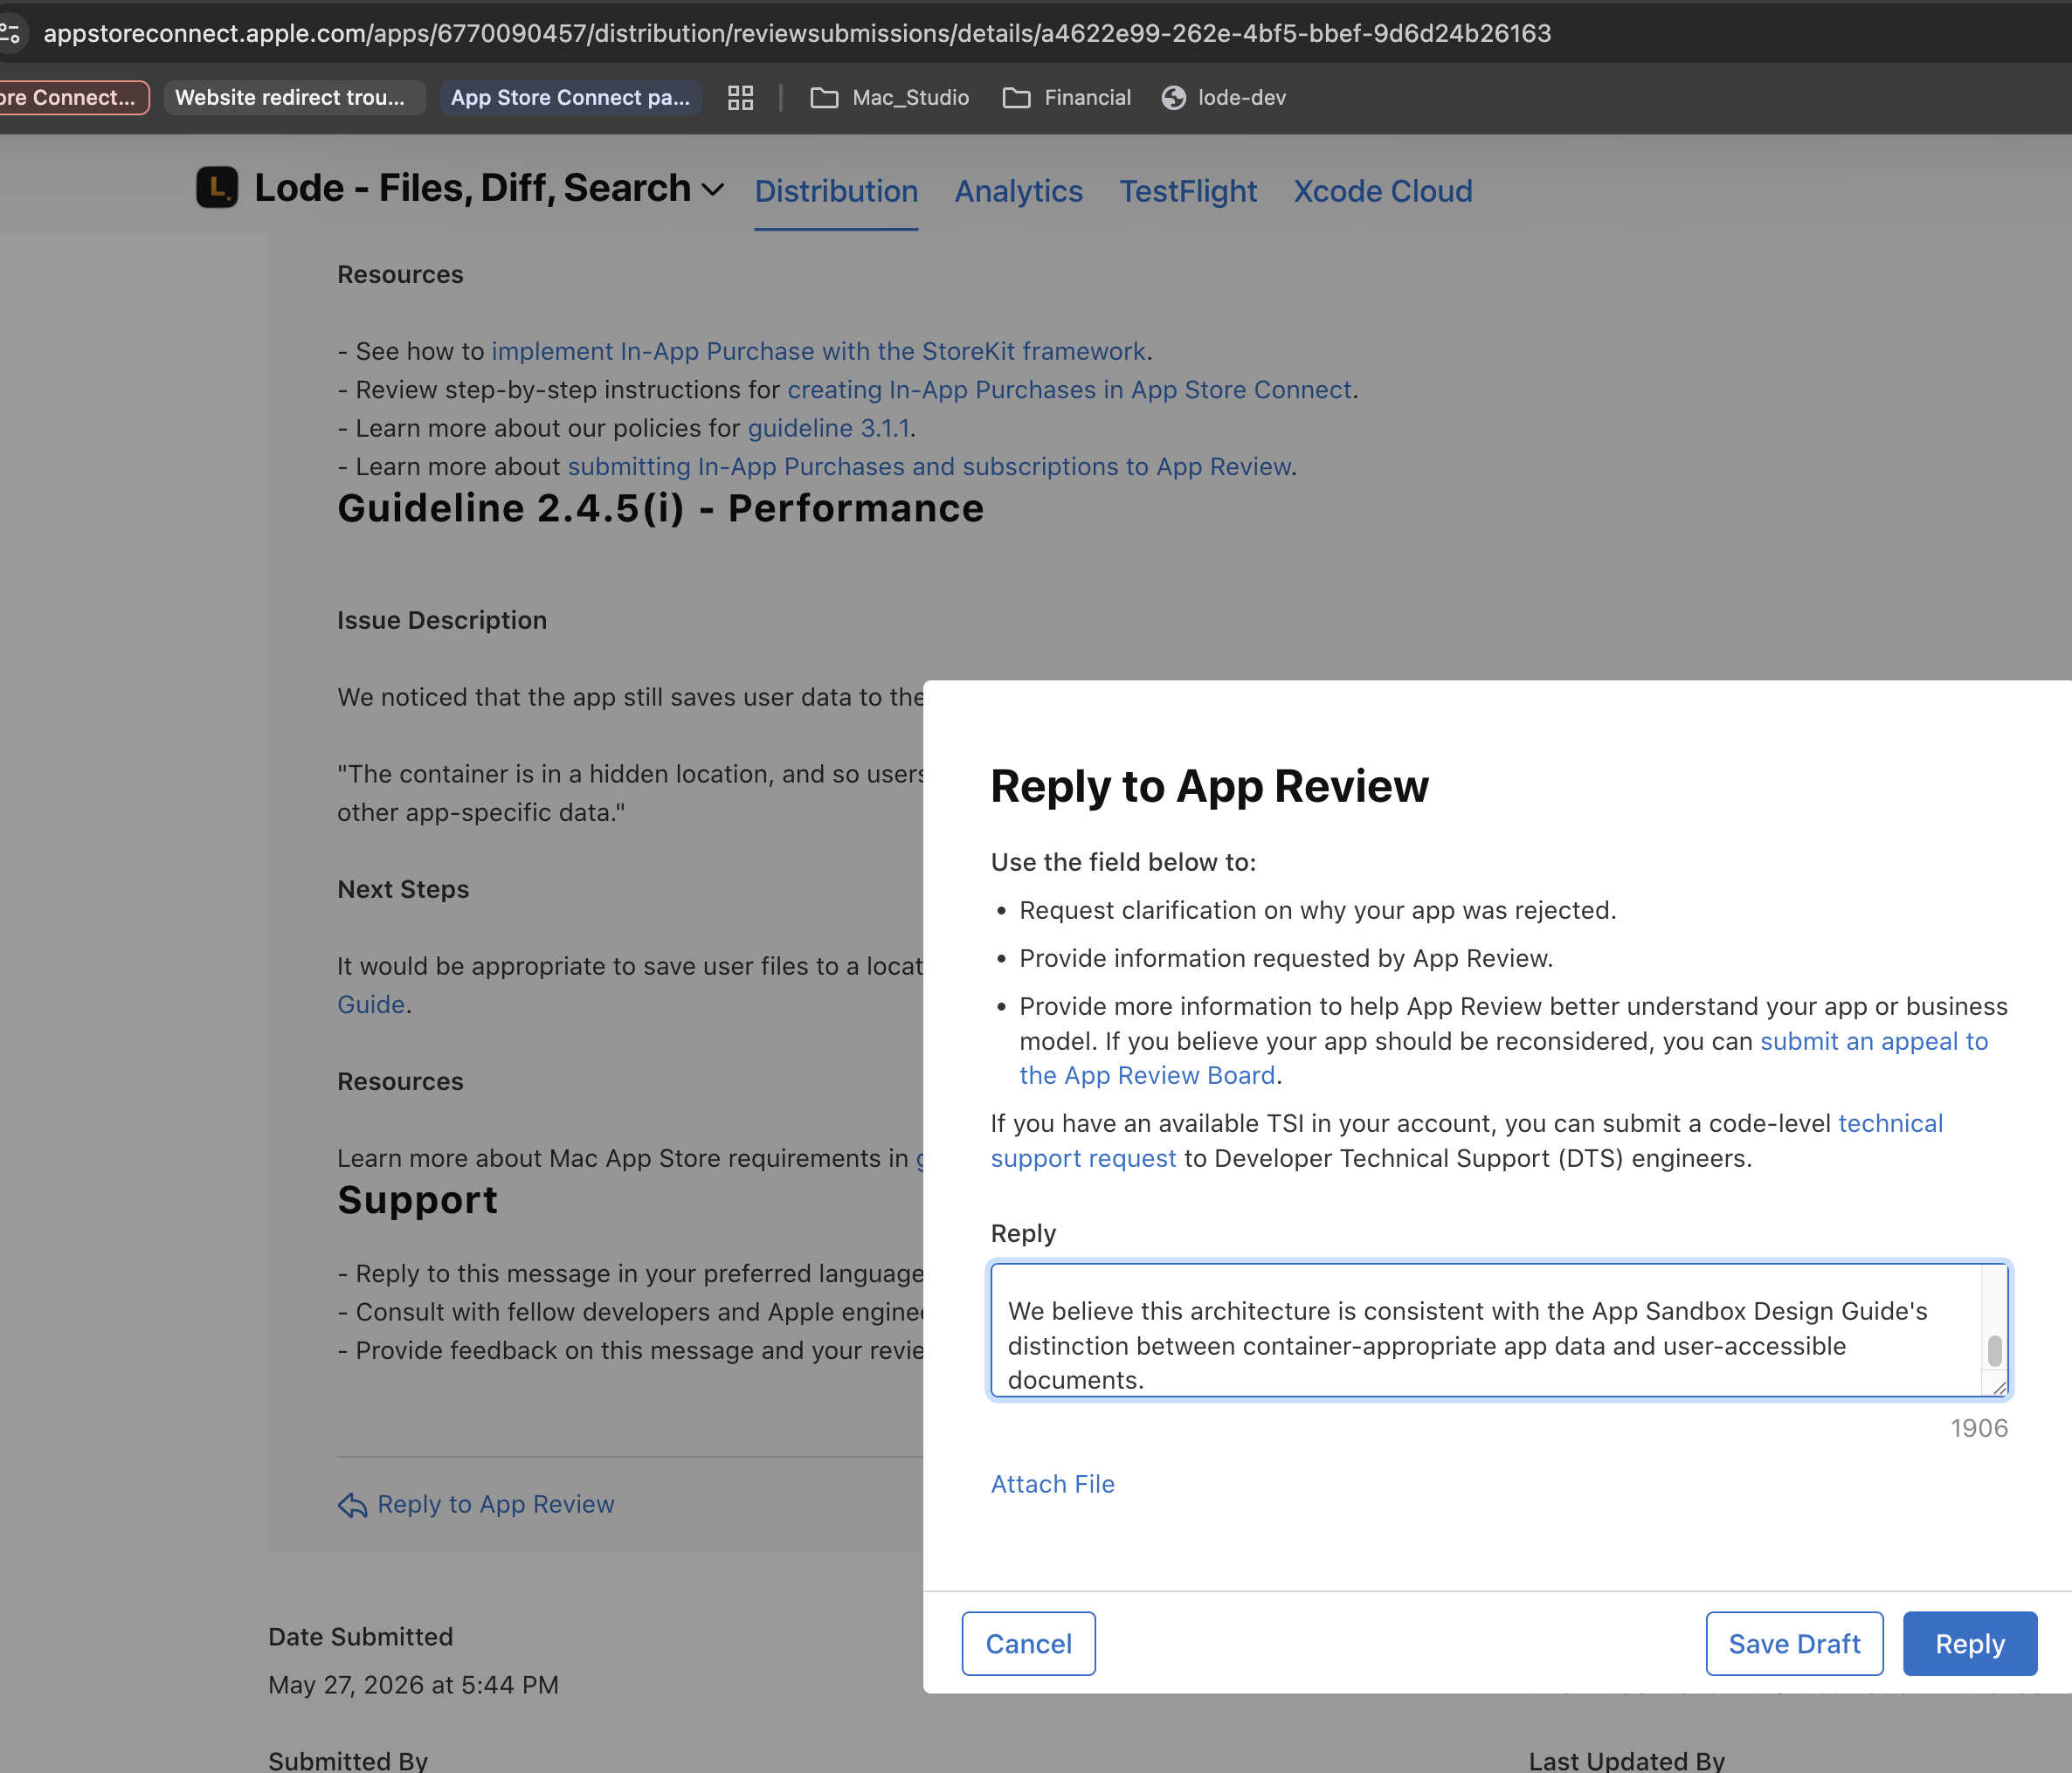Click the browser address bar URL

coord(797,33)
